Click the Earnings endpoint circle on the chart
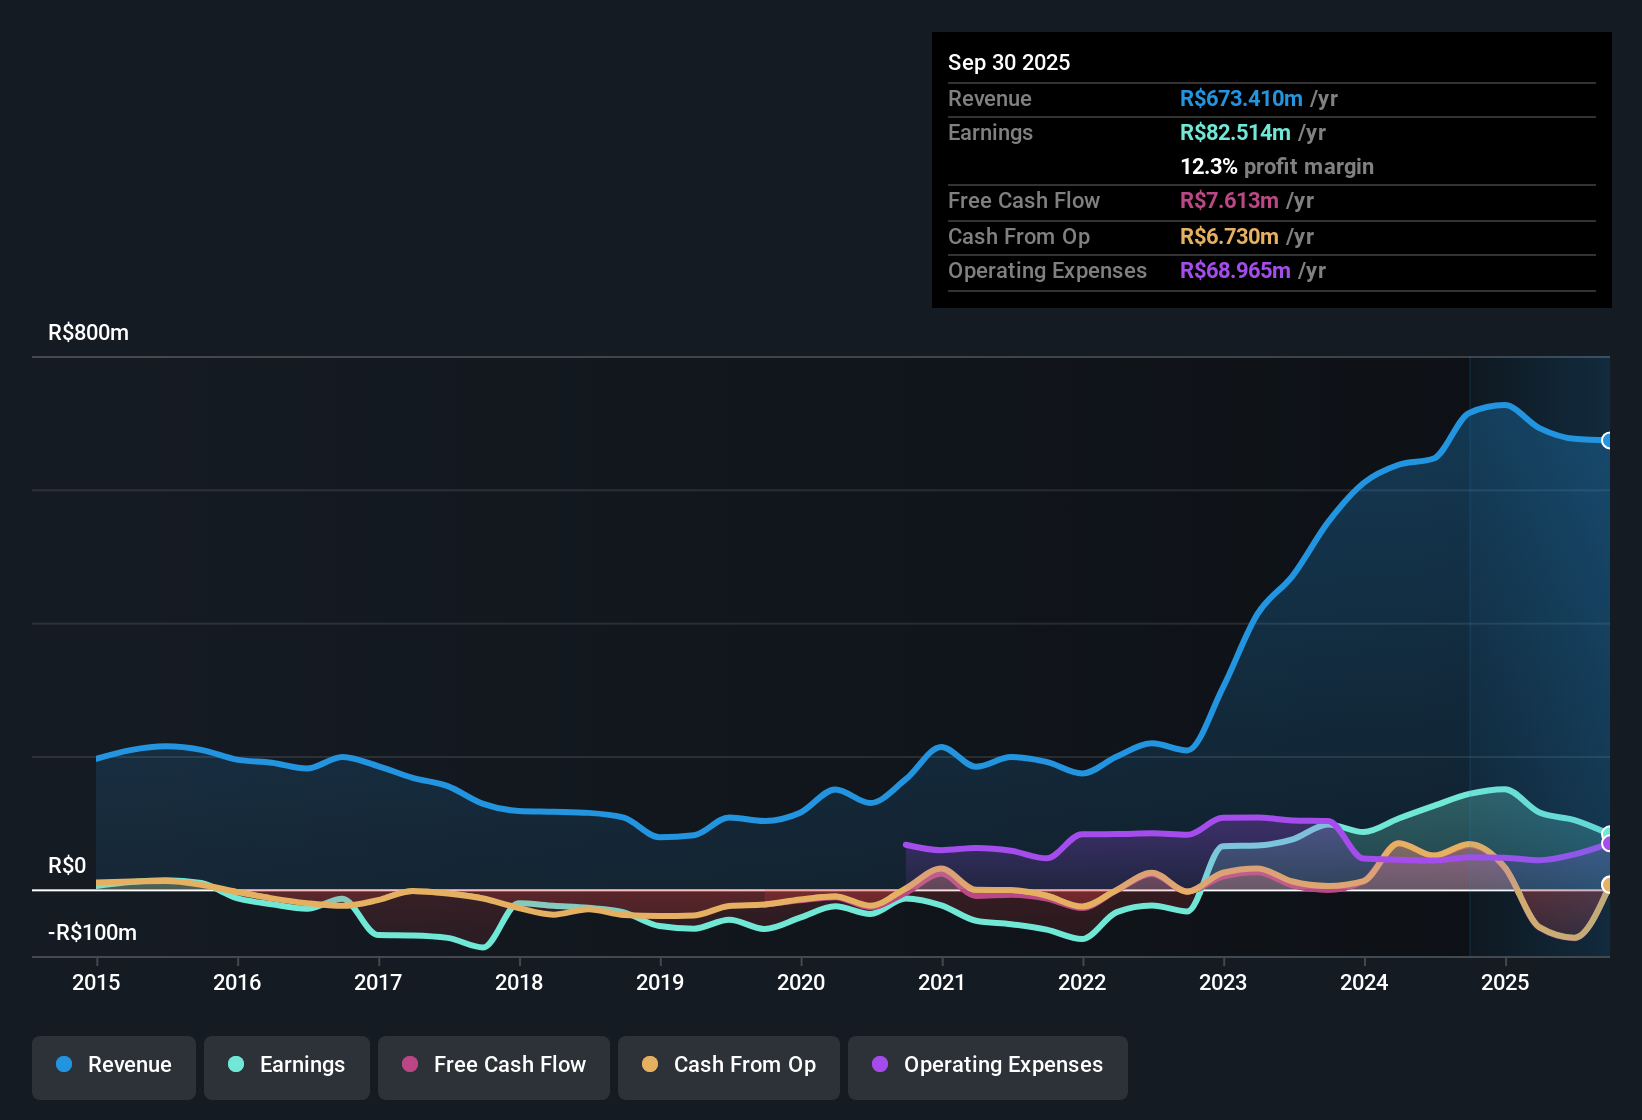 (1608, 833)
